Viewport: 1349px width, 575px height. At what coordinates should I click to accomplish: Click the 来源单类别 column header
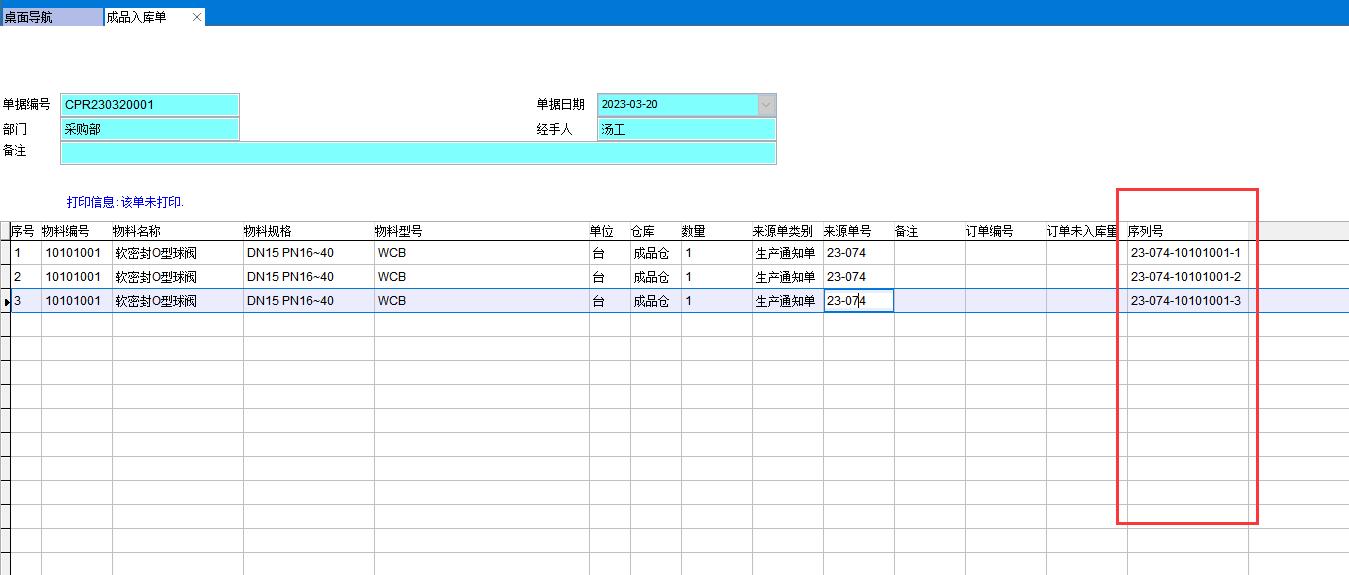(x=786, y=231)
